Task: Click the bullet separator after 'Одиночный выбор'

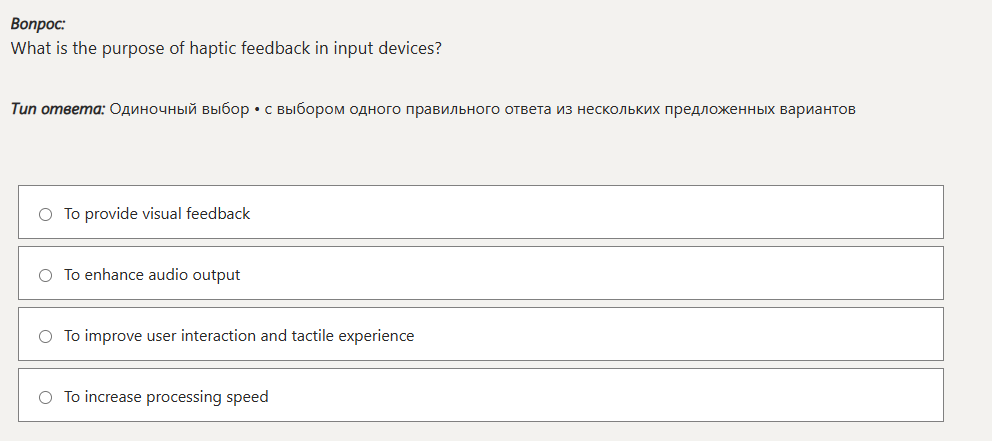Action: [x=257, y=109]
